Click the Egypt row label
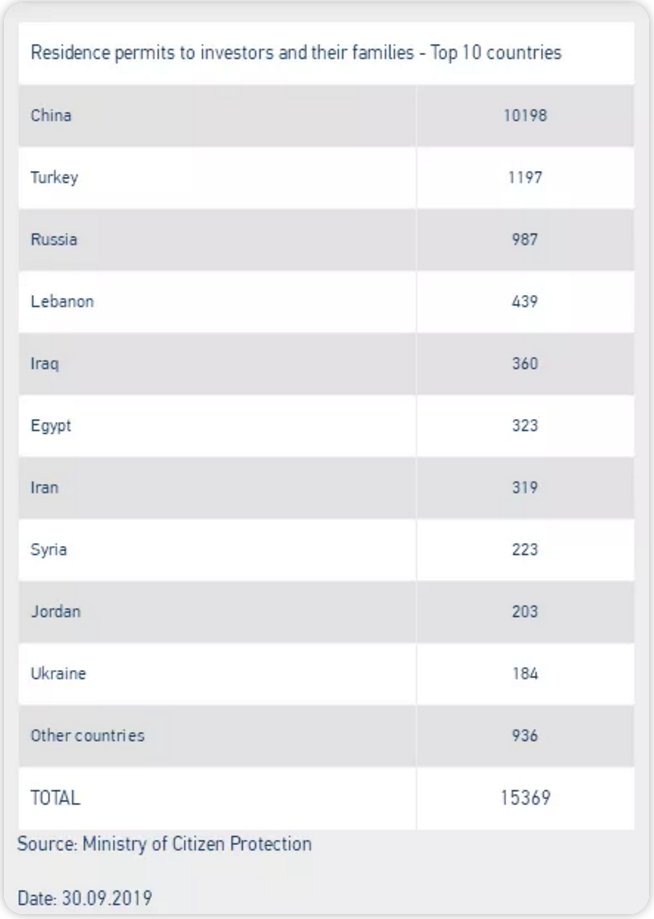The image size is (654, 919). click(51, 425)
